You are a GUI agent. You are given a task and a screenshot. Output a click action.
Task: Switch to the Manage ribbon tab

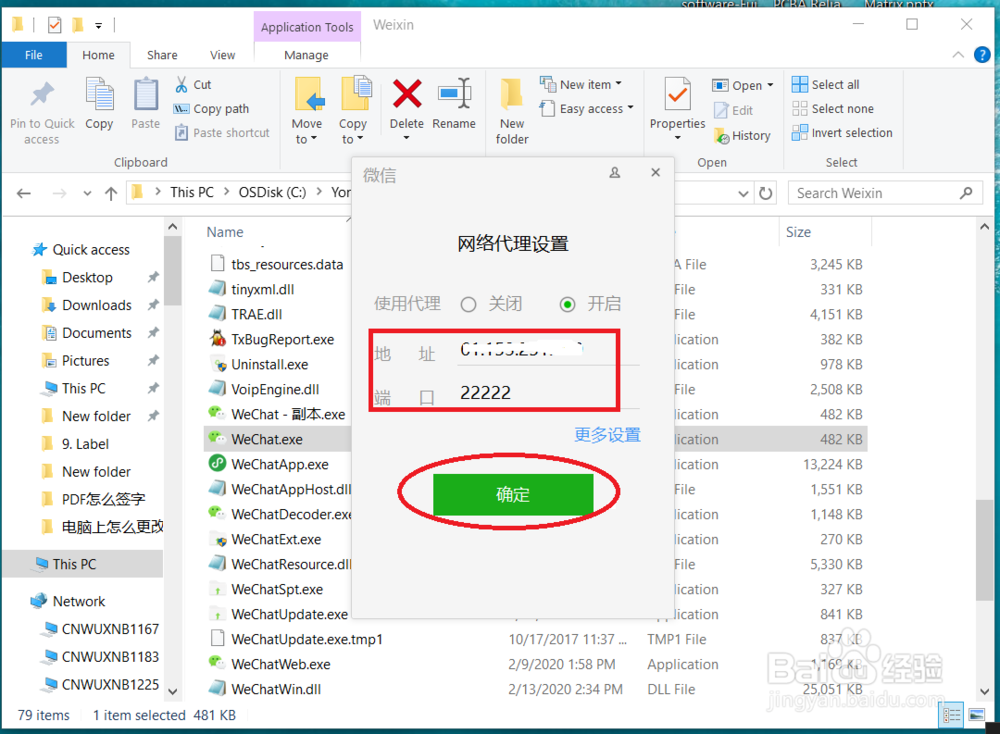[x=306, y=55]
